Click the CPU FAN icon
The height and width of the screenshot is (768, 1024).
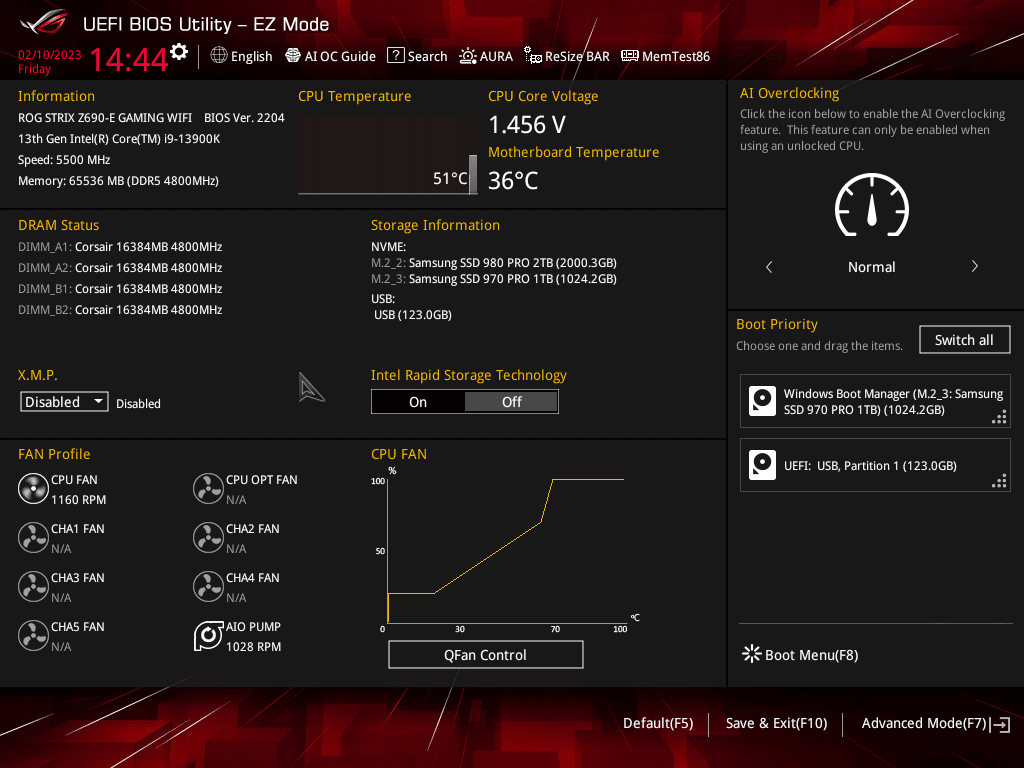click(x=33, y=488)
